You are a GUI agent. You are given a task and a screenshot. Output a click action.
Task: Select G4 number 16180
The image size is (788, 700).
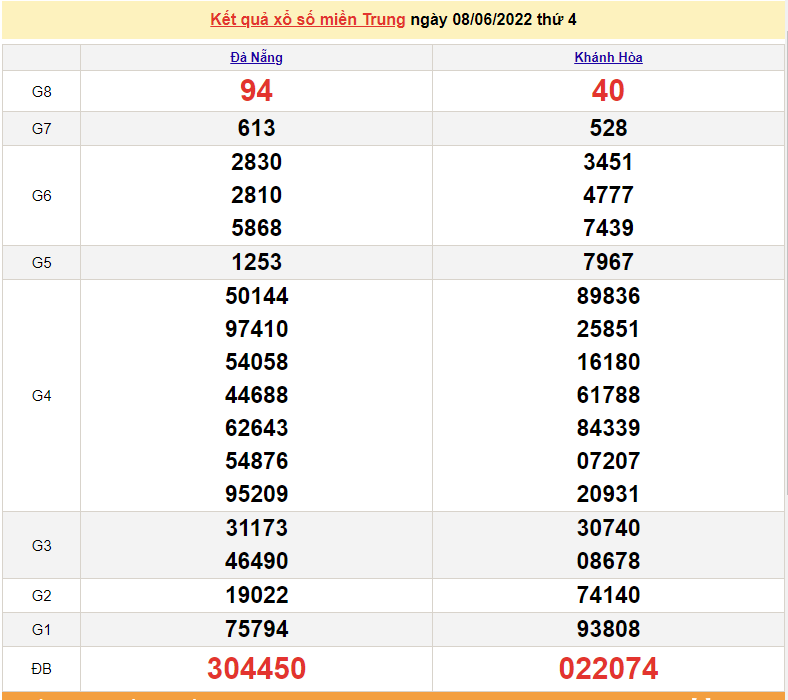[x=608, y=362]
